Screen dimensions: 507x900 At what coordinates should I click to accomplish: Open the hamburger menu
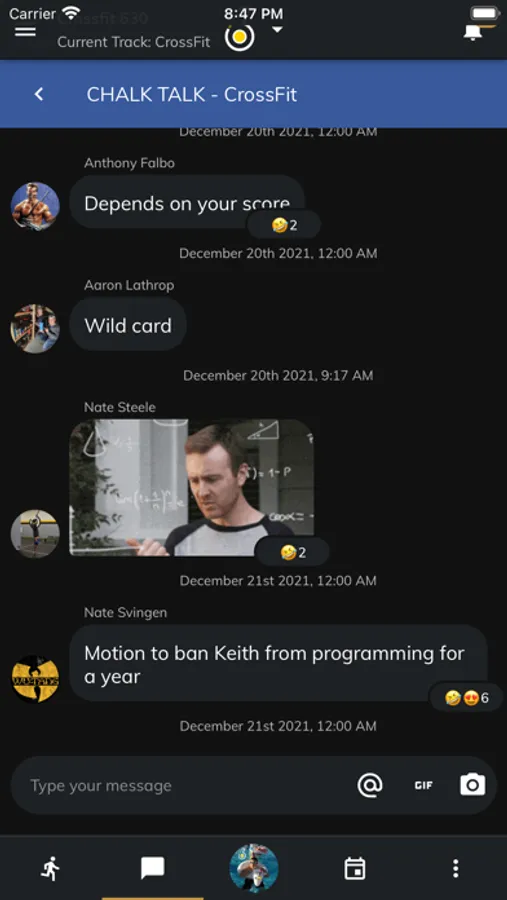click(25, 32)
